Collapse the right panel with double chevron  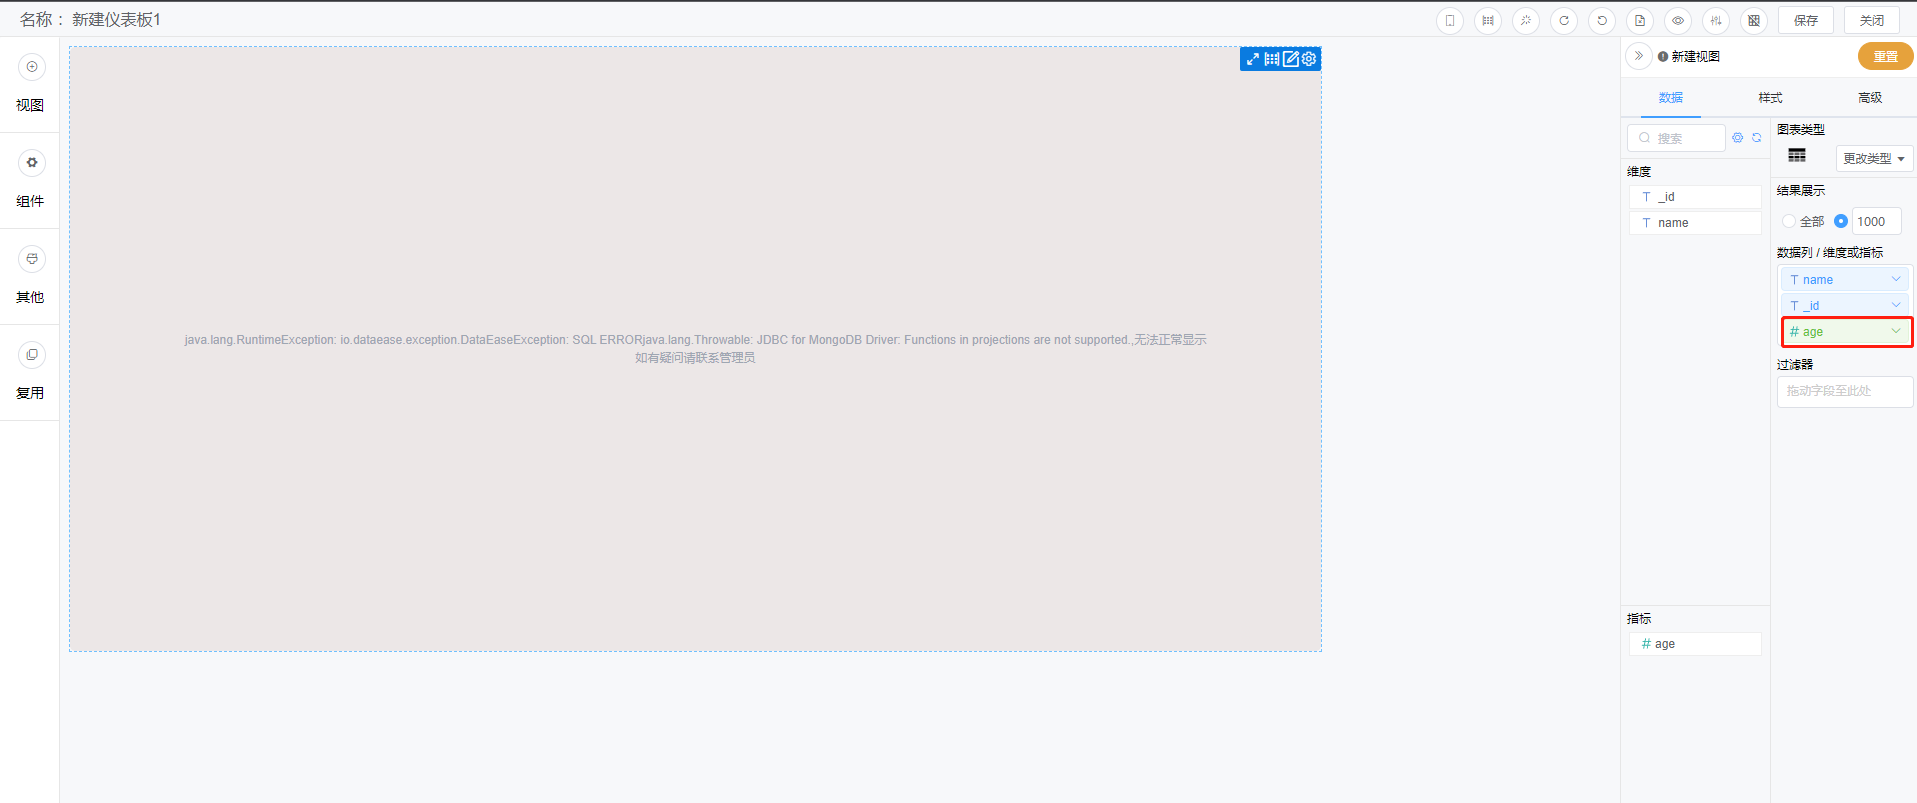(1638, 56)
